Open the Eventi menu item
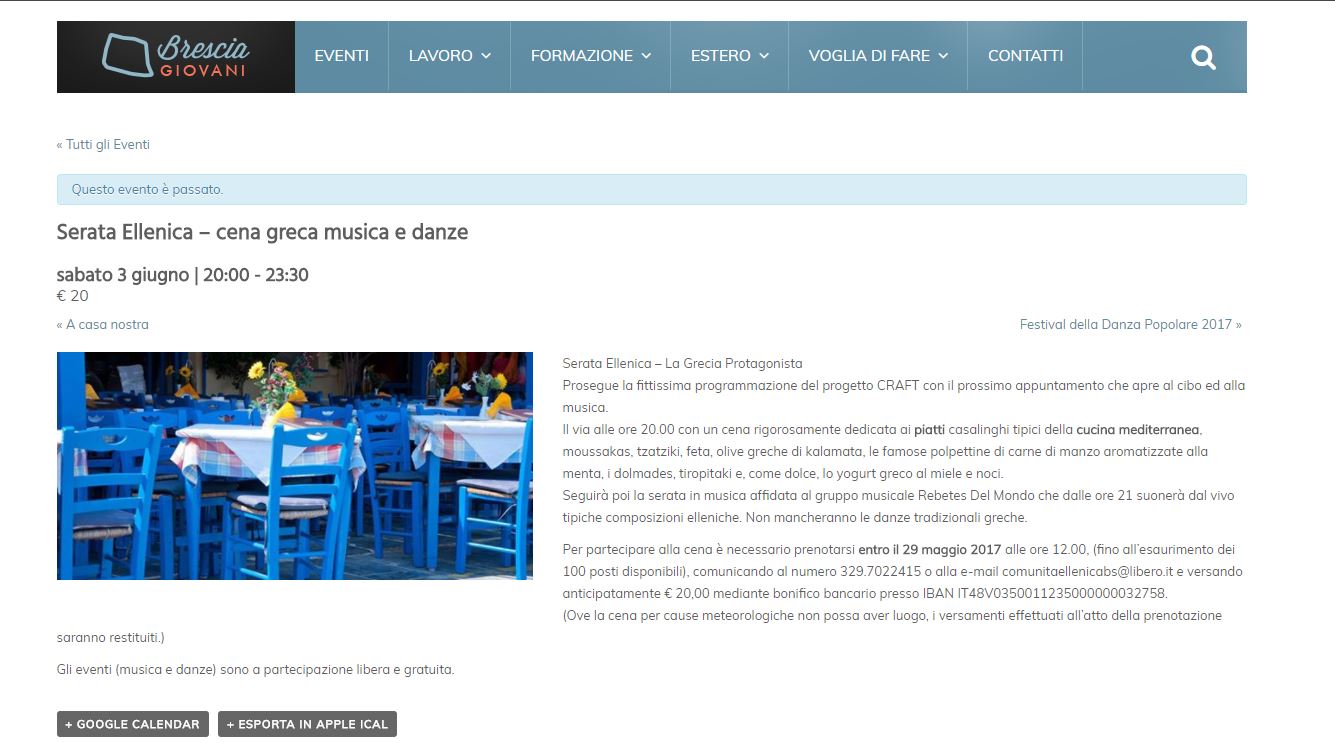The height and width of the screenshot is (743, 1335). pos(342,56)
